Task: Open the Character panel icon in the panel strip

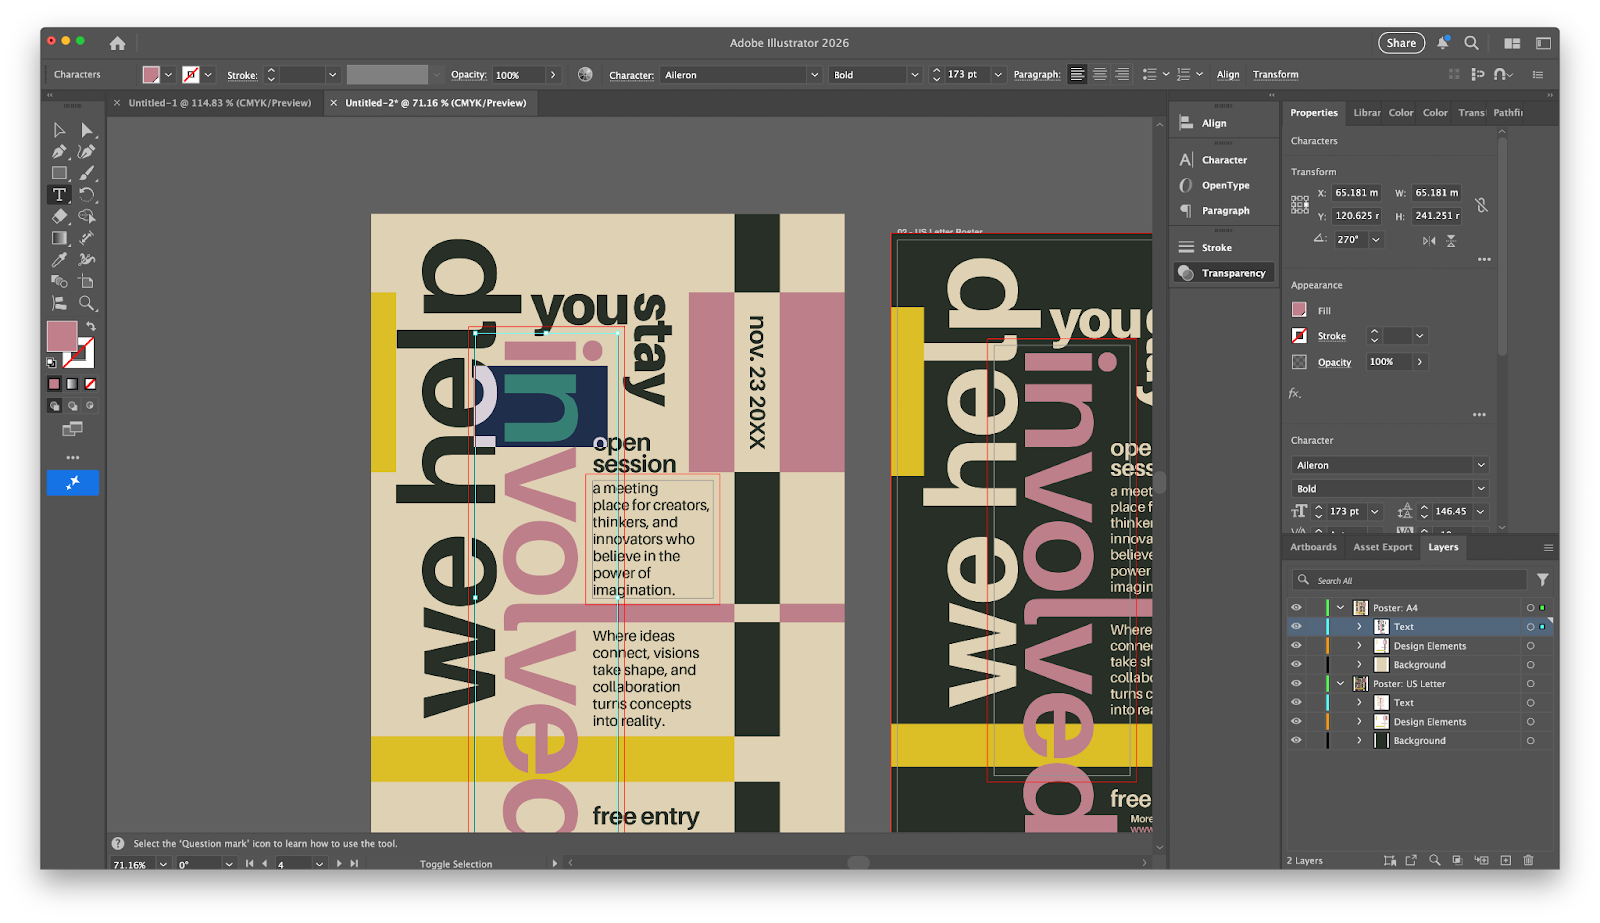Action: pyautogui.click(x=1223, y=159)
